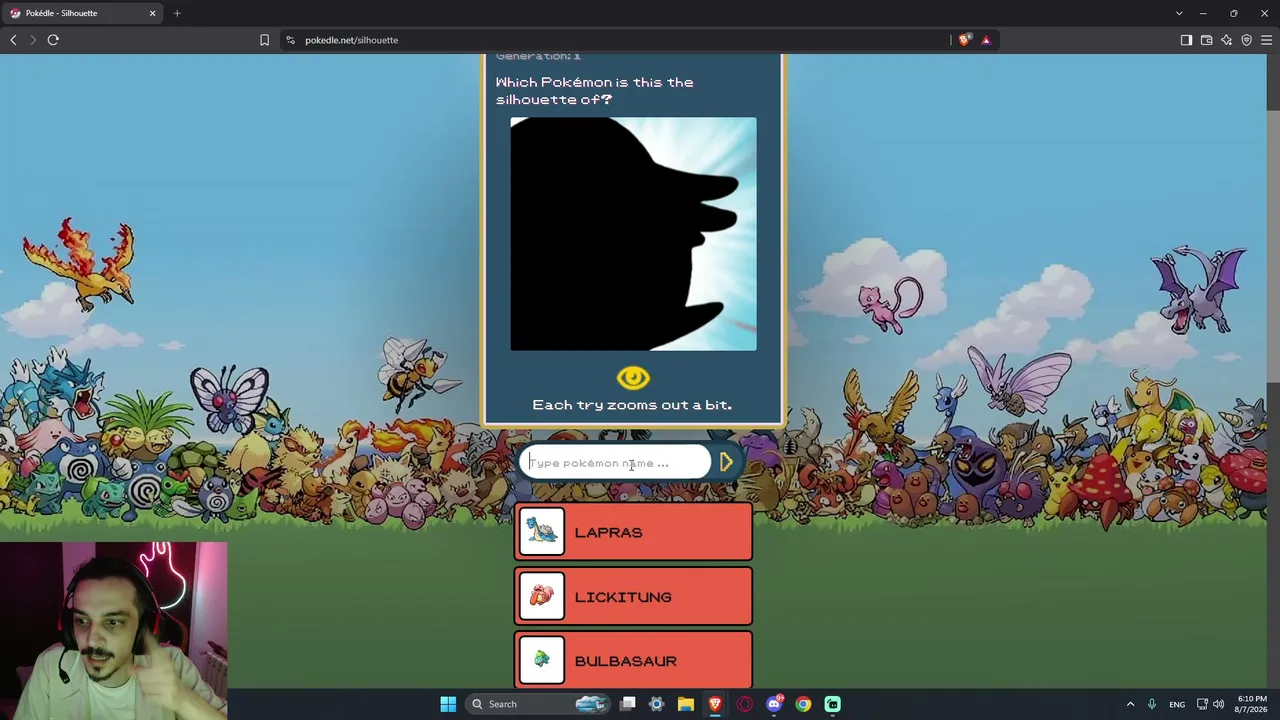
Task: Go forward to the next page
Action: (x=33, y=40)
